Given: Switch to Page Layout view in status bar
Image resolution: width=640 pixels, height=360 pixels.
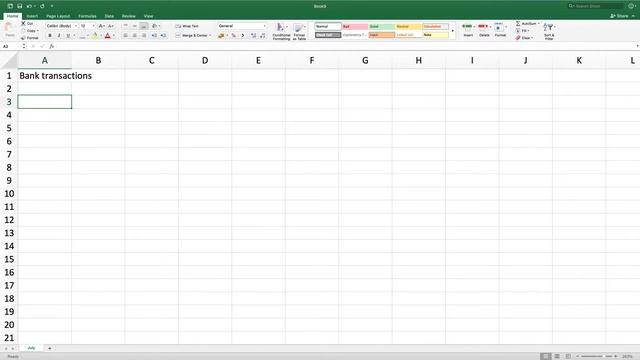Looking at the screenshot, I should point(557,356).
